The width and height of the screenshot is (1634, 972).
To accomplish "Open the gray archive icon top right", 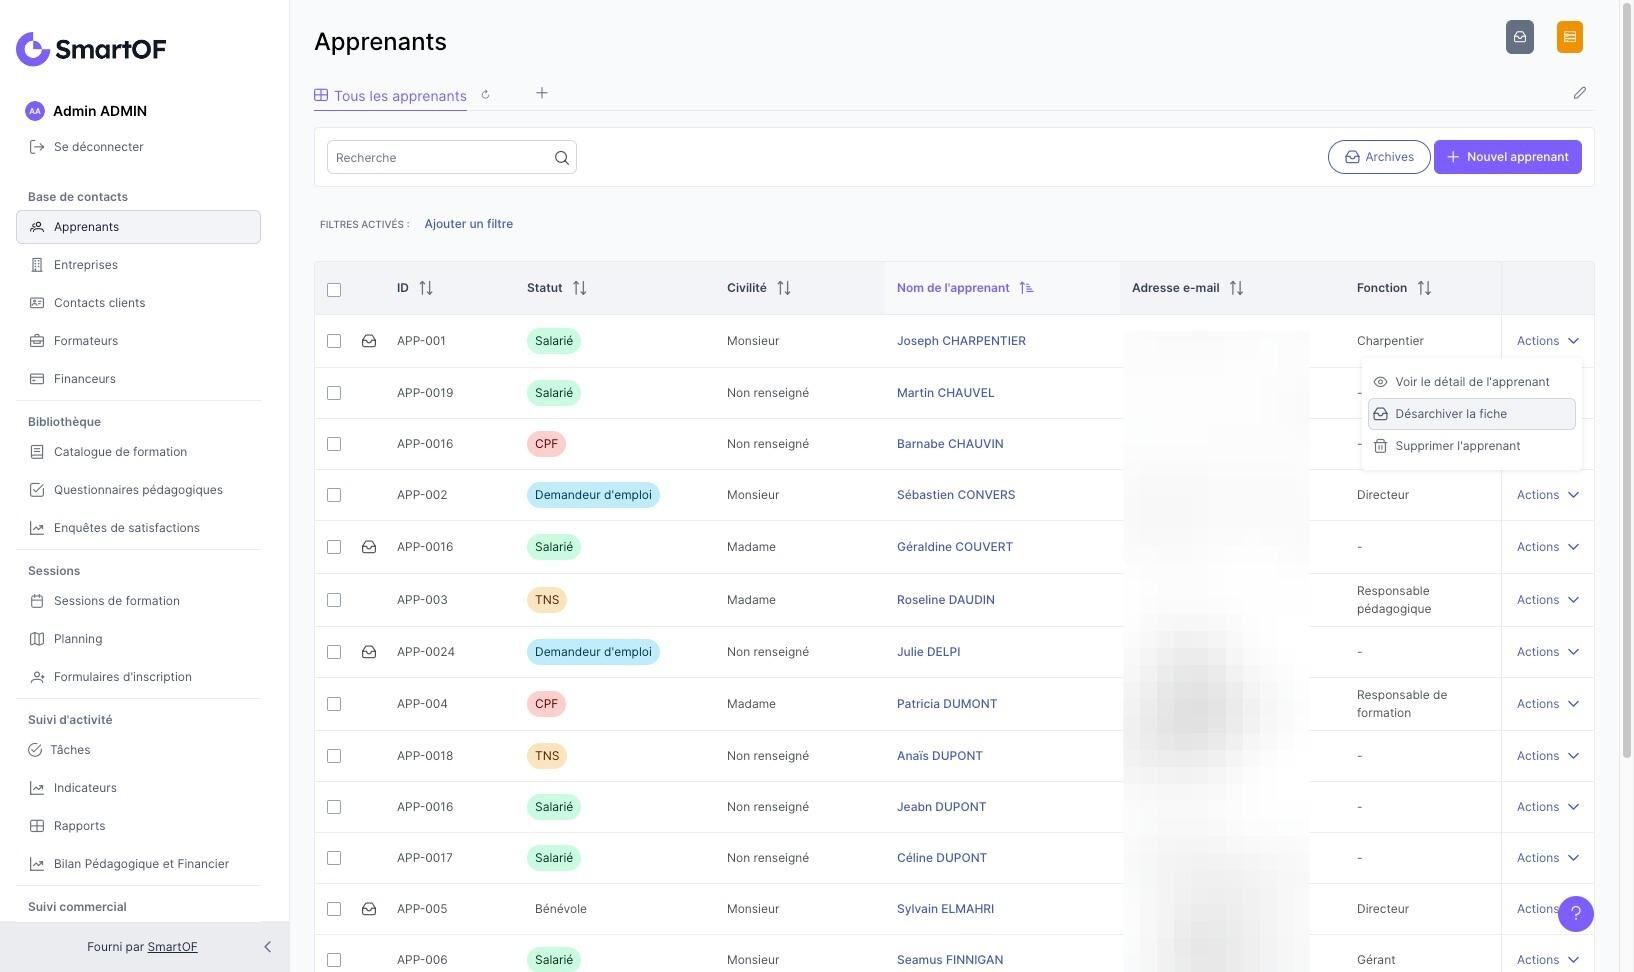I will [x=1520, y=37].
